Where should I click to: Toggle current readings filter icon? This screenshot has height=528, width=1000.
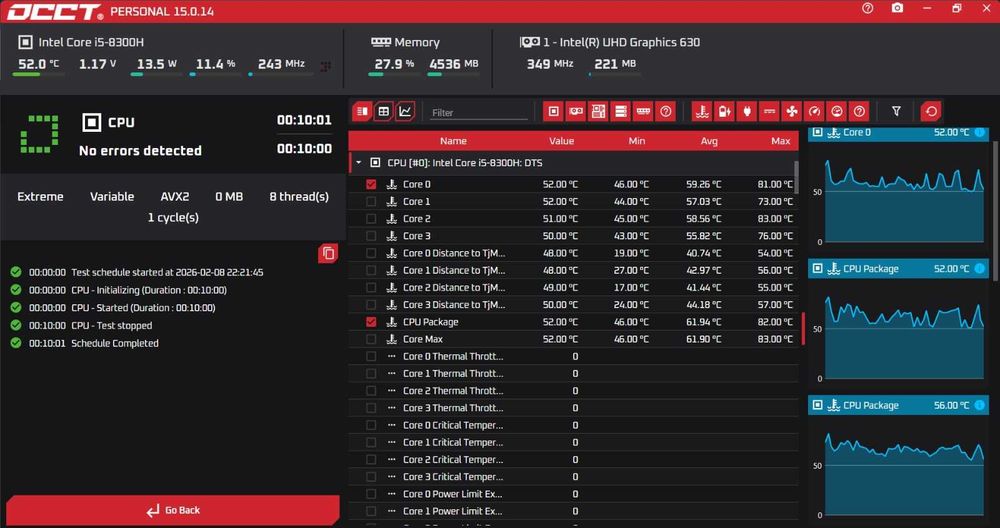tap(769, 112)
